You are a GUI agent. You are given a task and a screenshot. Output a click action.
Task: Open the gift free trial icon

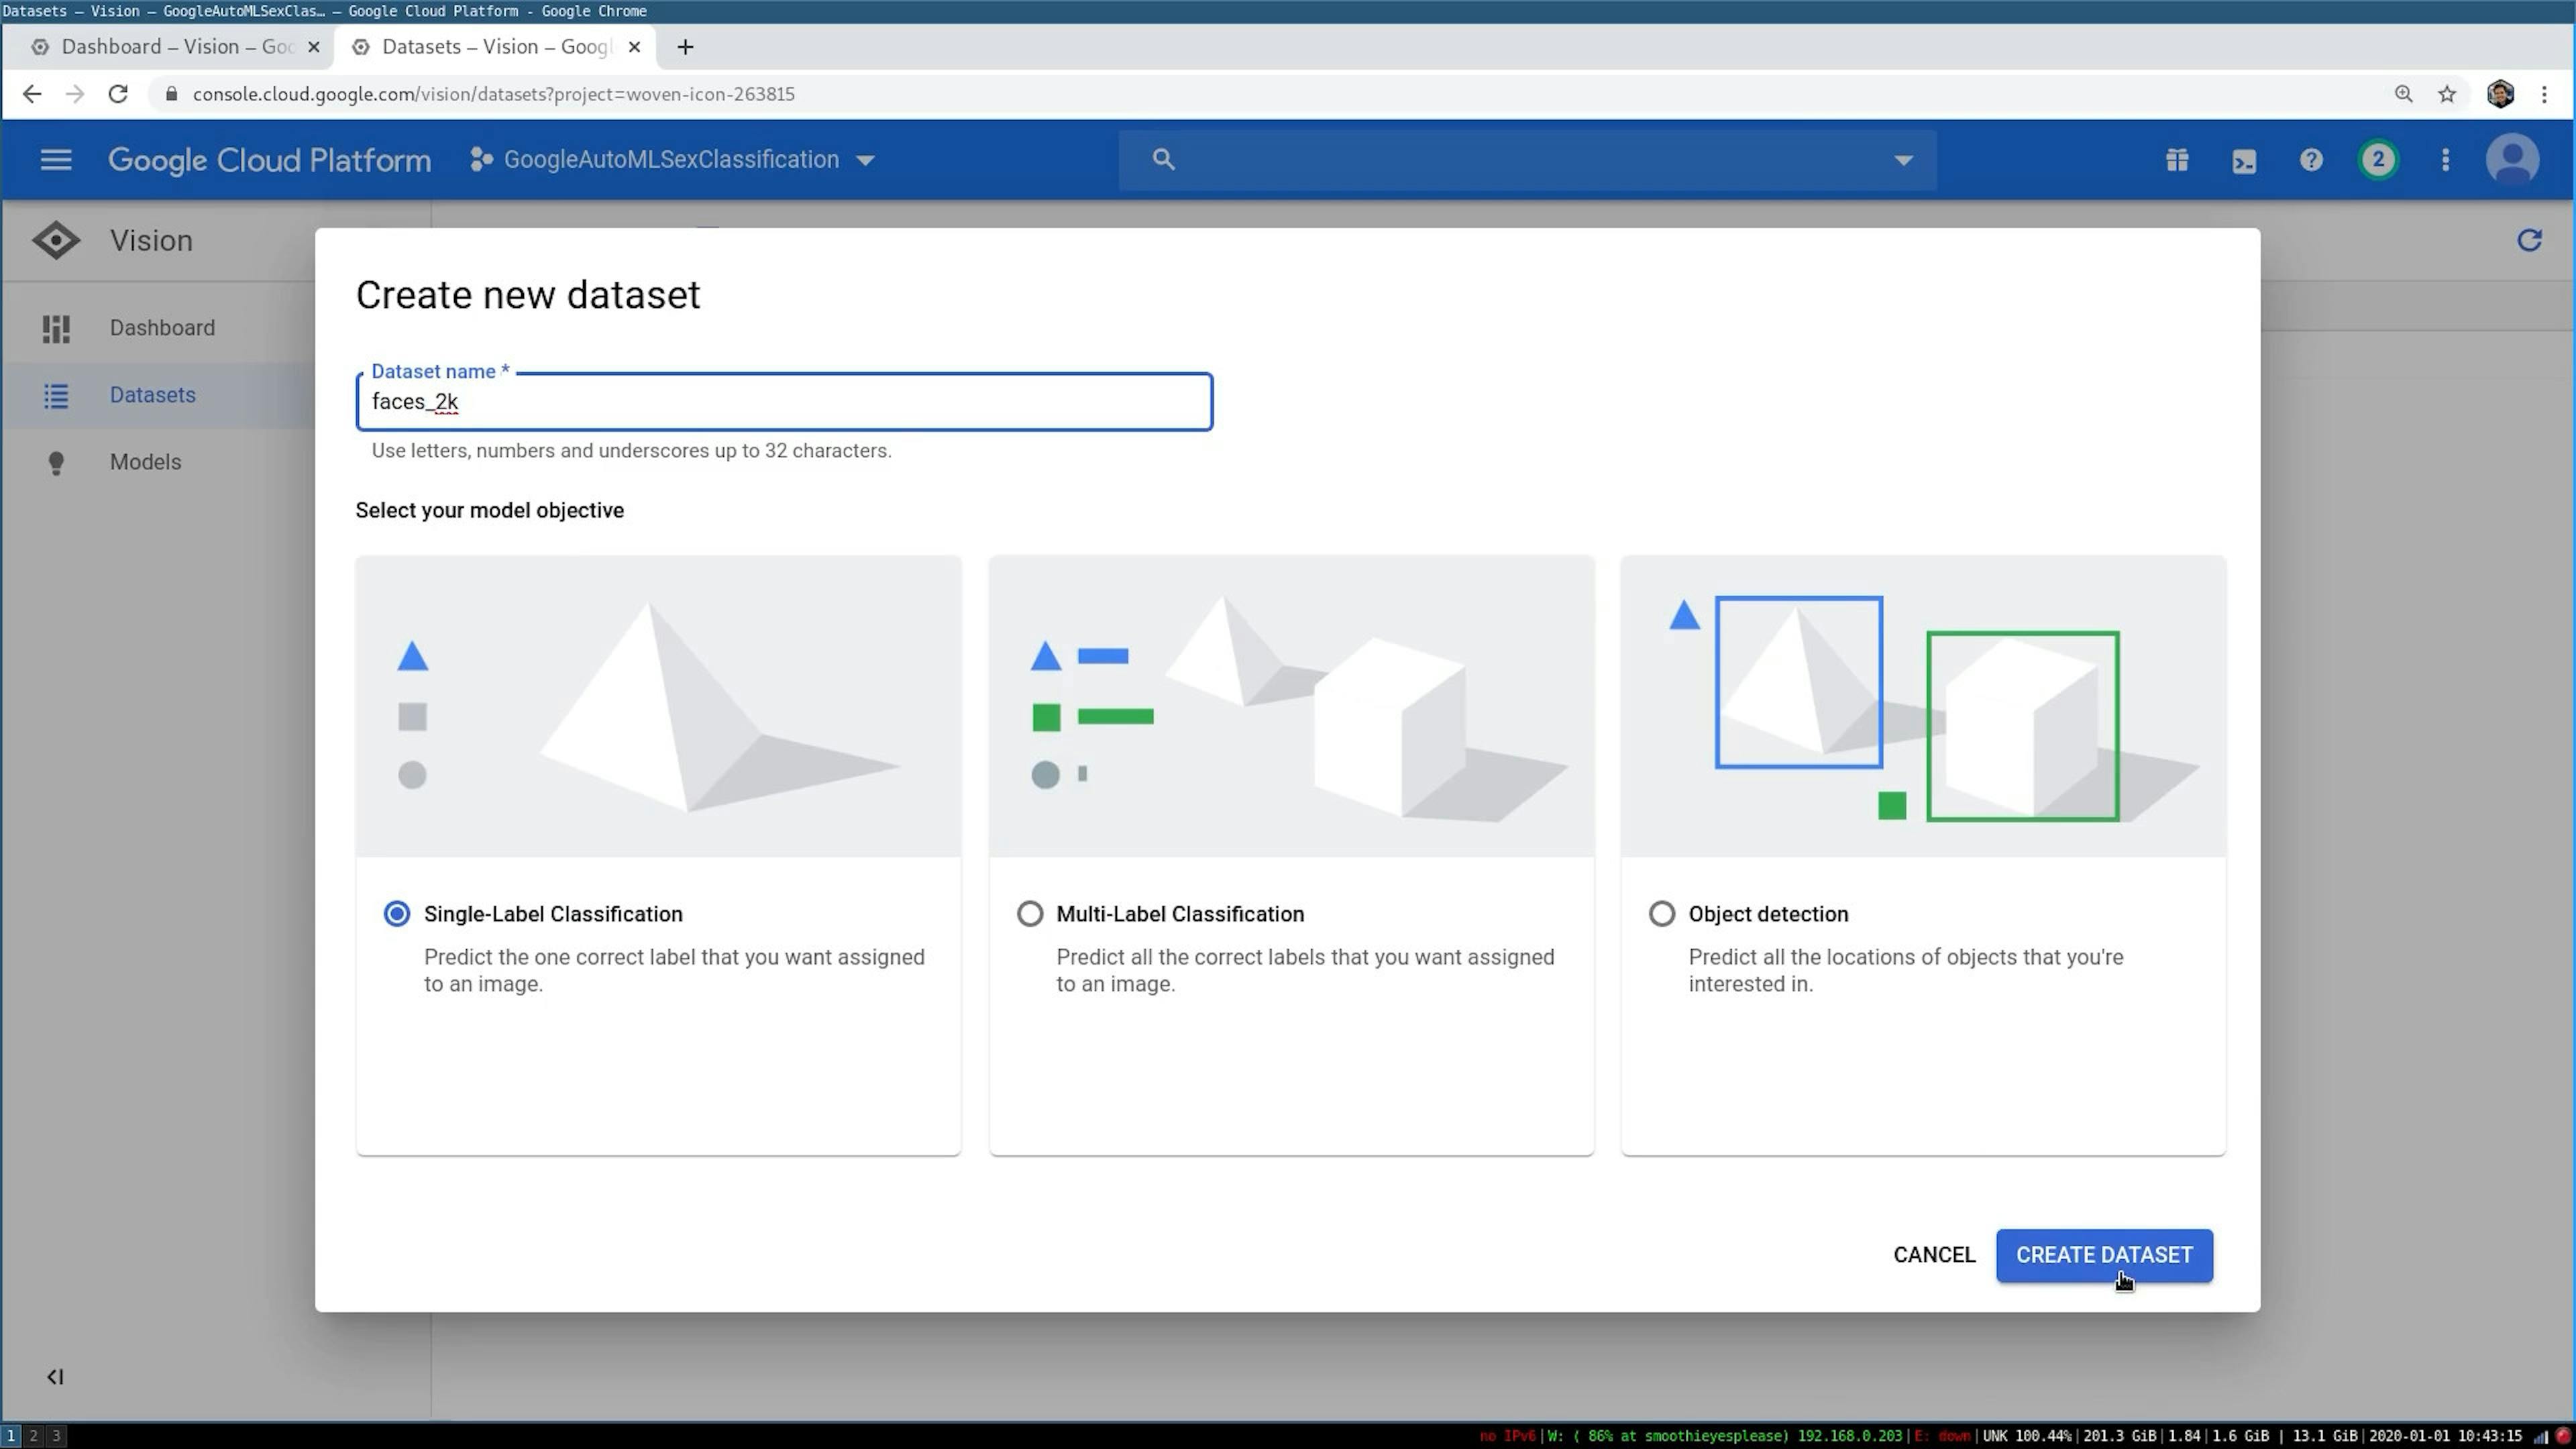[2177, 160]
